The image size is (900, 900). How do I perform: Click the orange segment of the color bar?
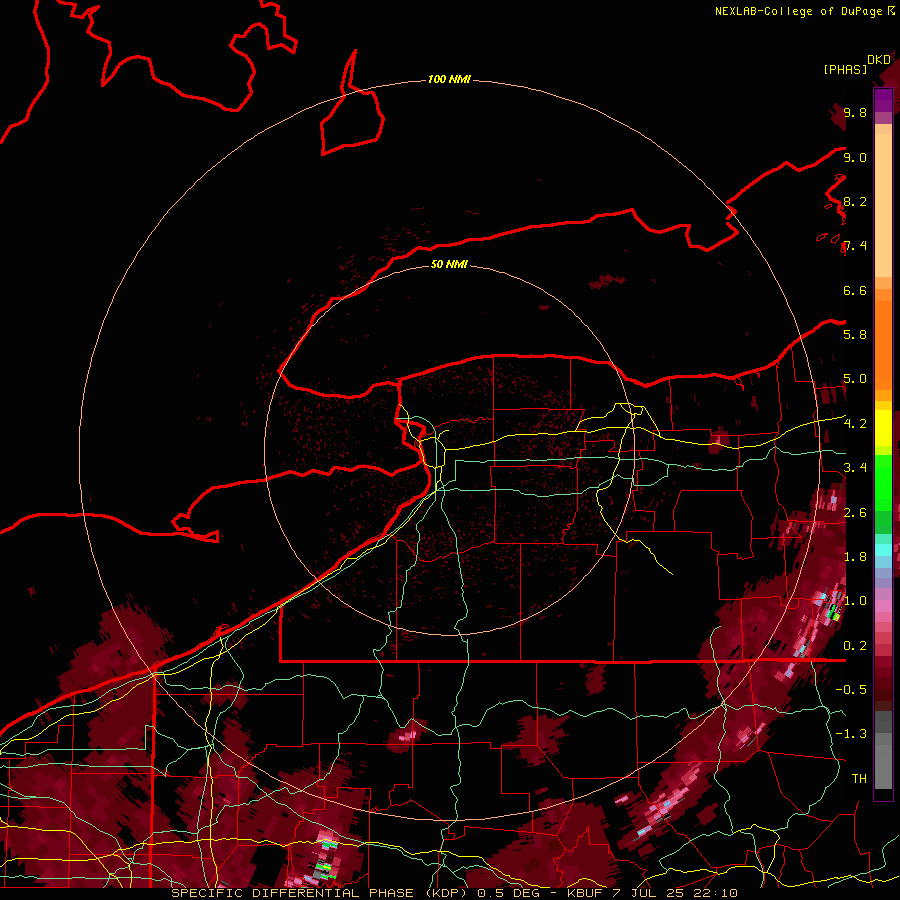[883, 344]
